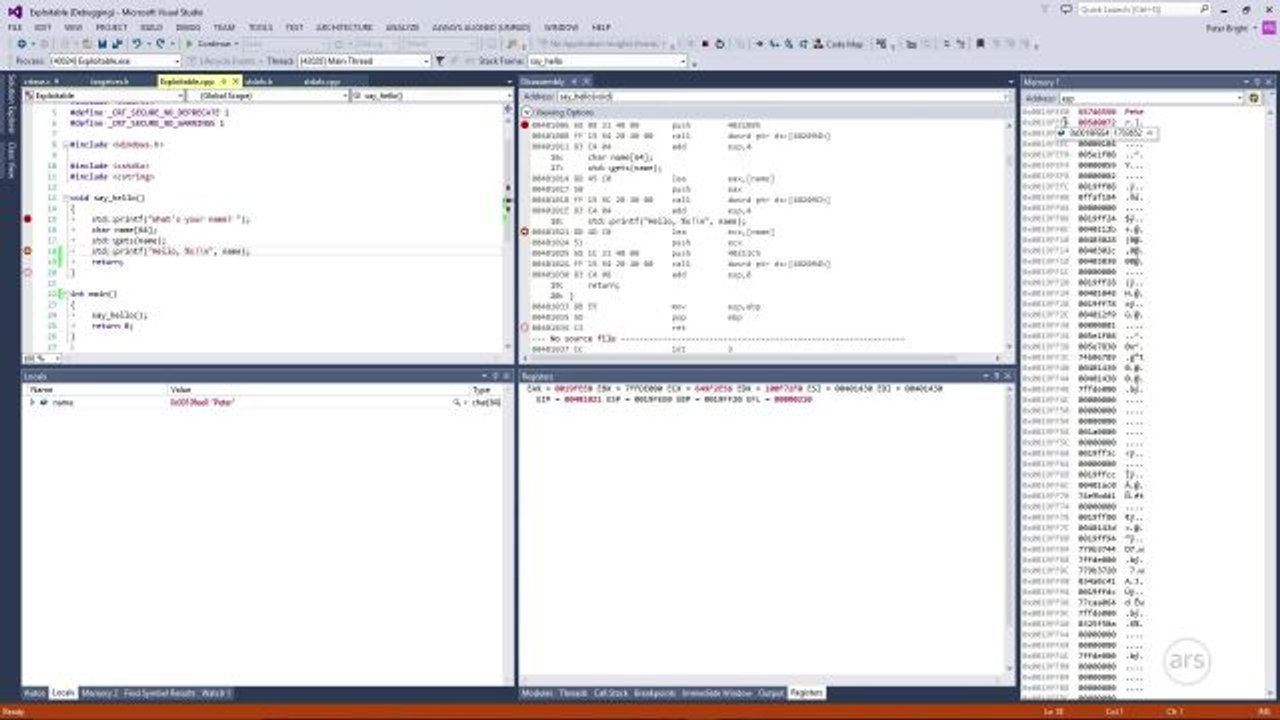
Task: Open the TEAM menu
Action: point(225,27)
